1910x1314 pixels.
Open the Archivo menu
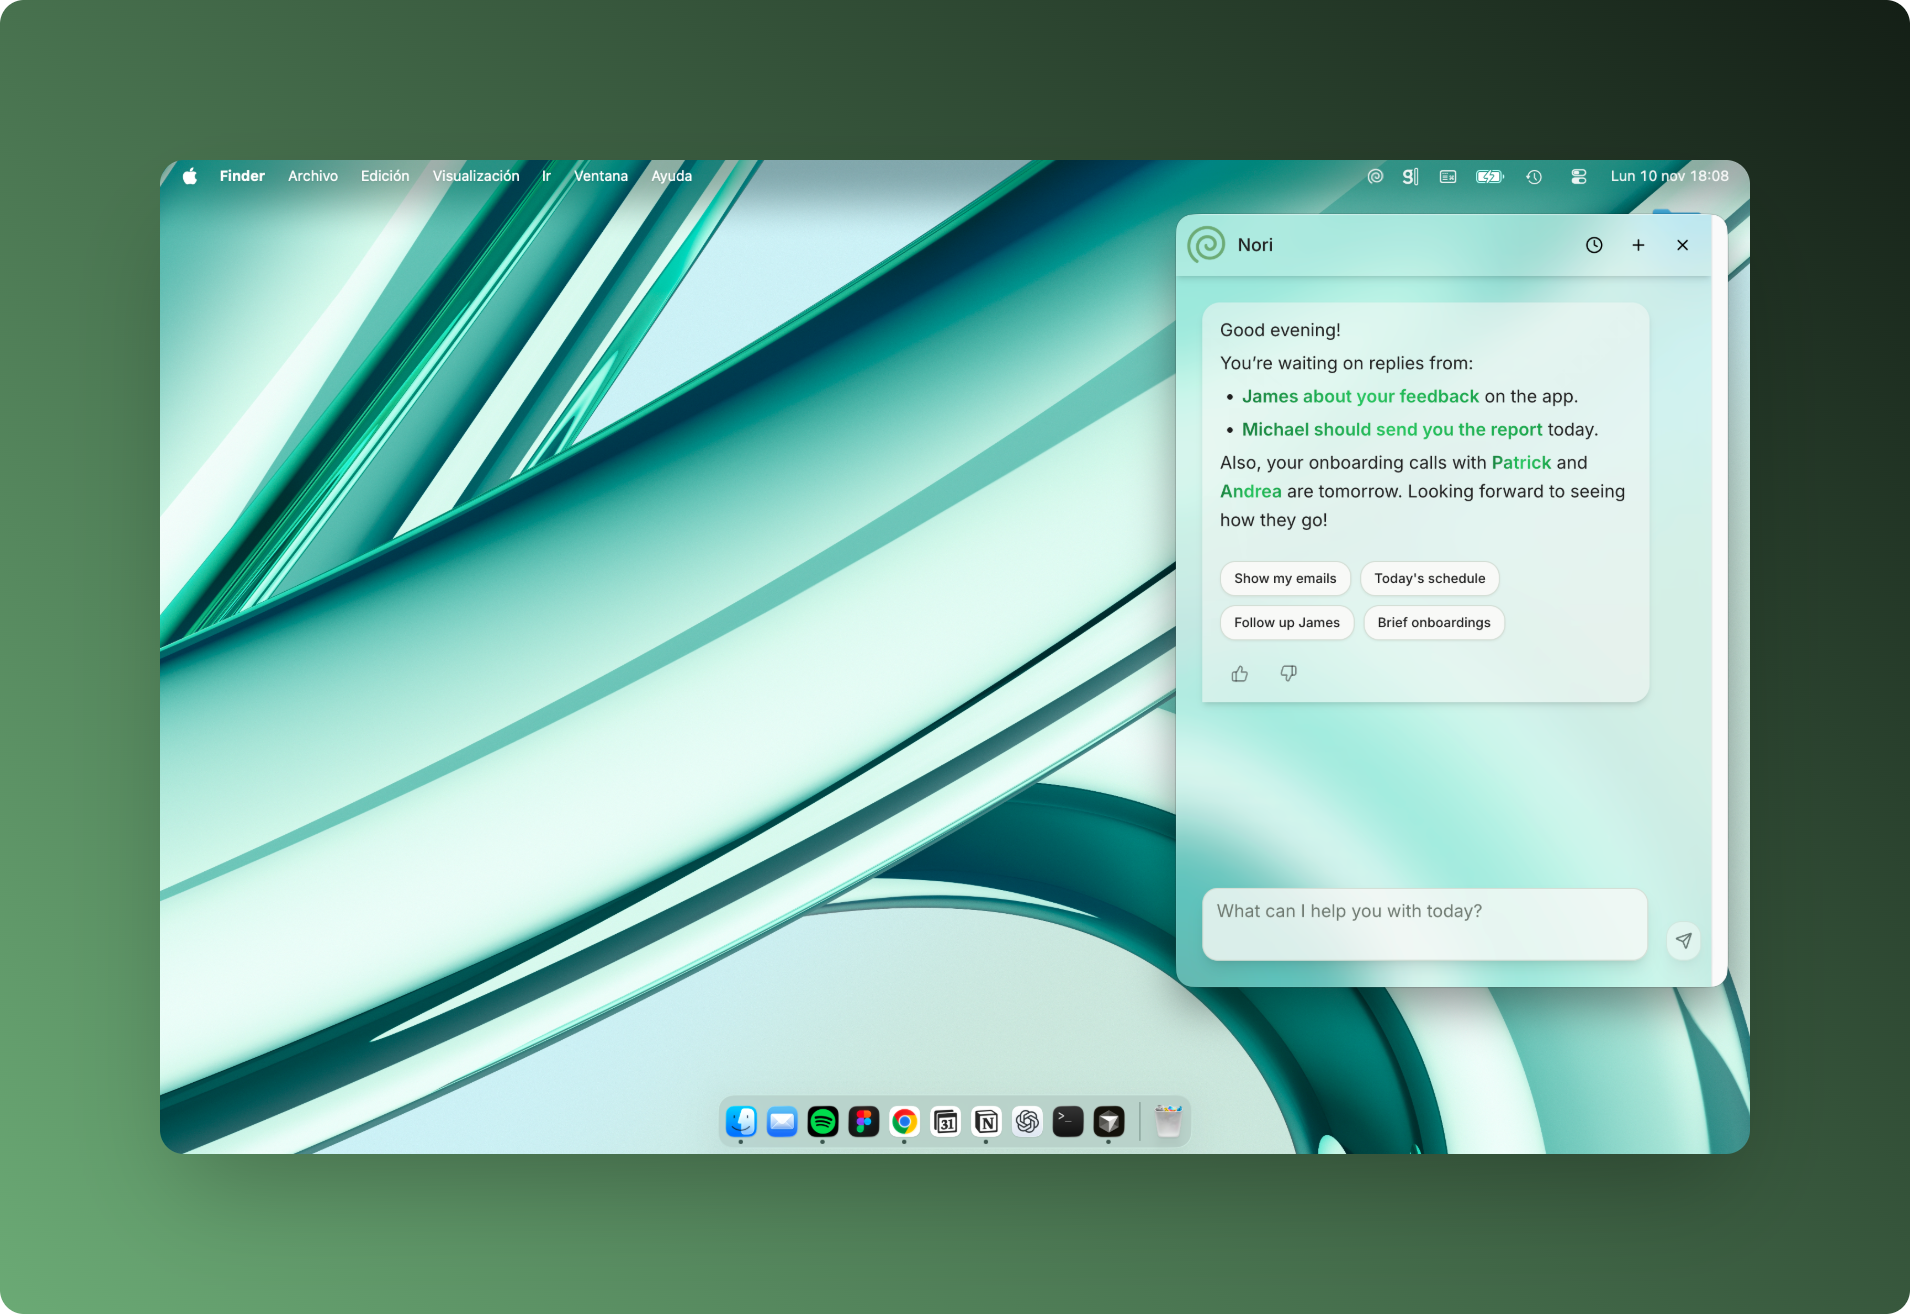312,176
